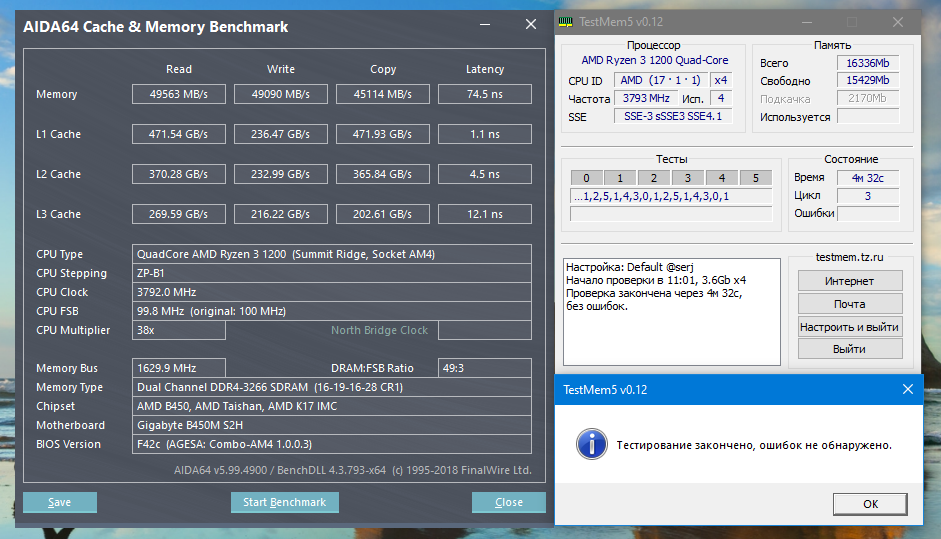The height and width of the screenshot is (539, 941).
Task: Click the blue info icon in the dialog
Action: tap(592, 445)
